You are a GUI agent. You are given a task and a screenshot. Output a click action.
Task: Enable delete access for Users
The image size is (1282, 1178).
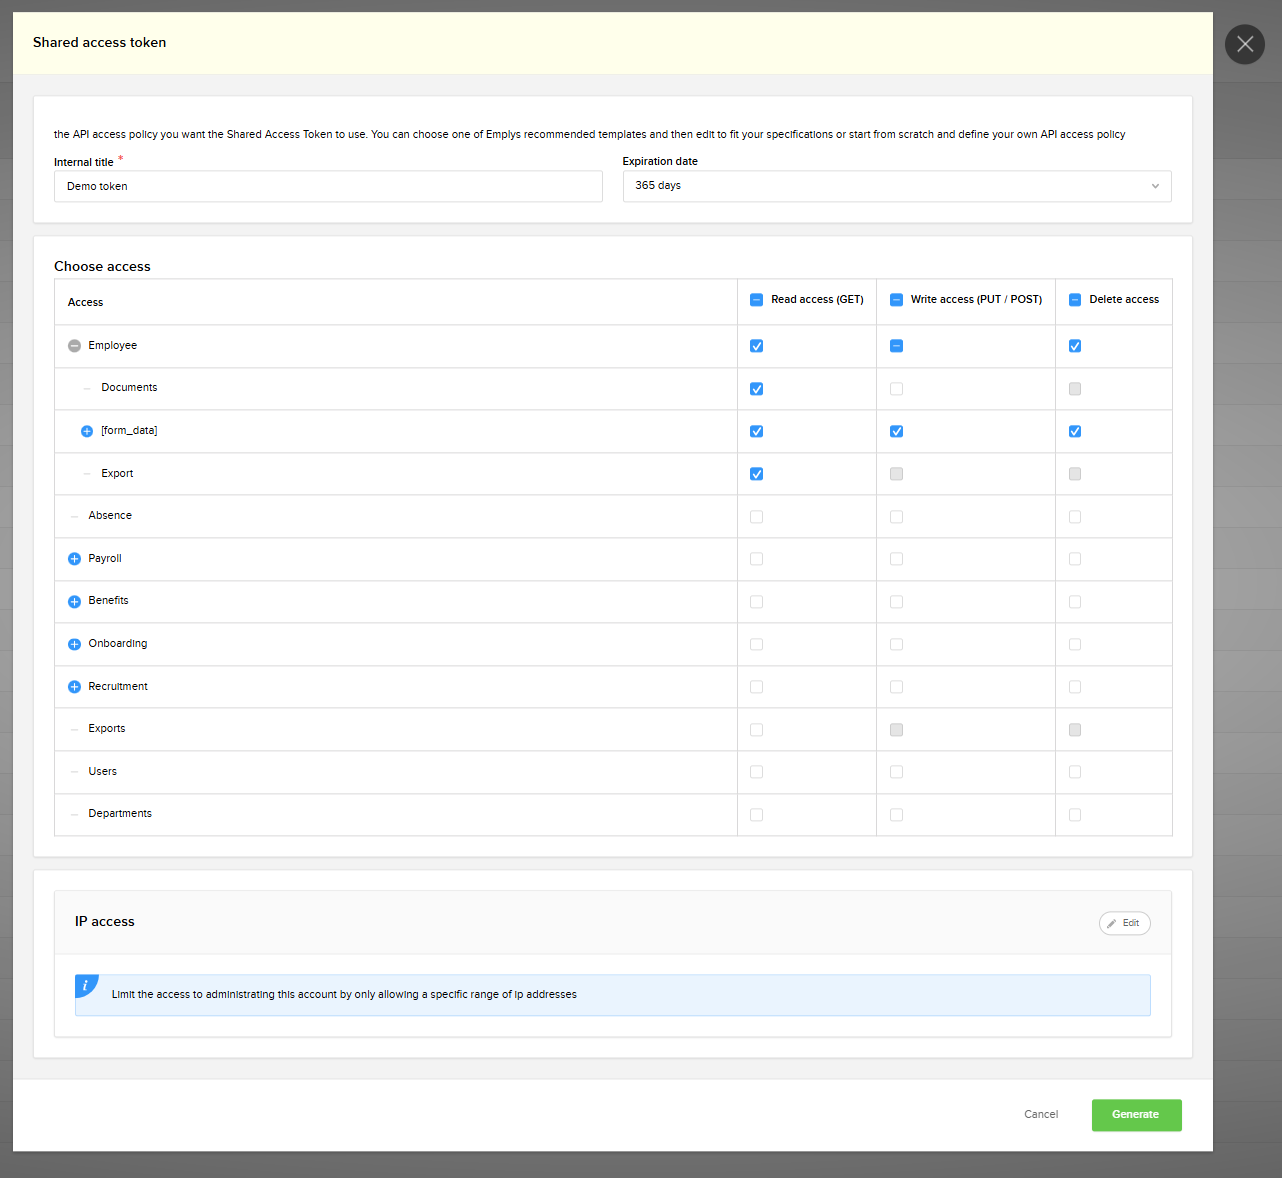(1075, 772)
